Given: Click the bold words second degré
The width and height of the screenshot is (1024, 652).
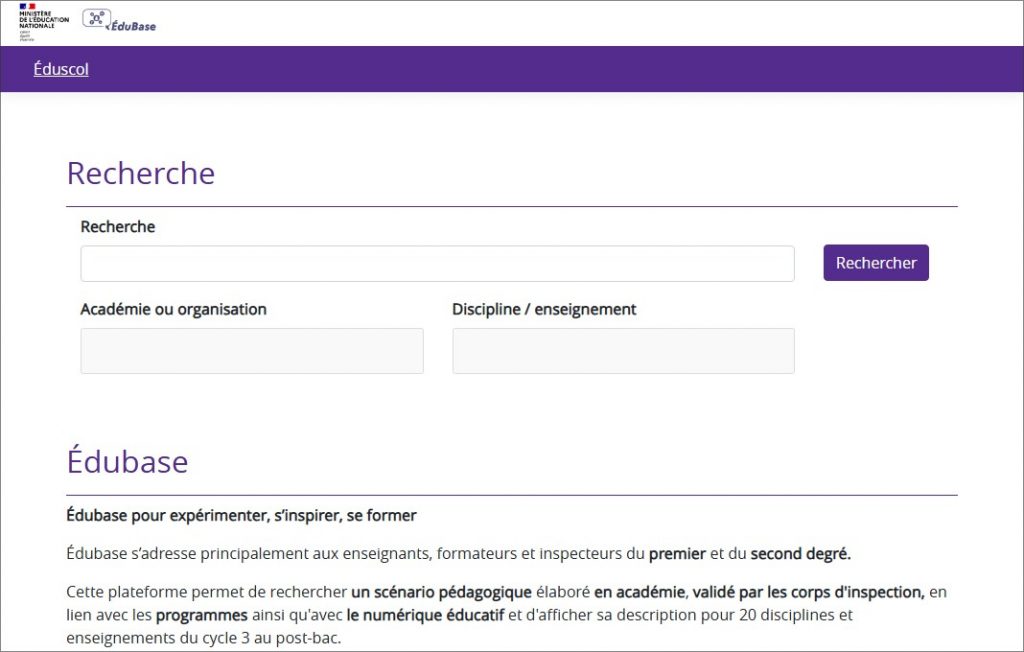Looking at the screenshot, I should (x=800, y=554).
